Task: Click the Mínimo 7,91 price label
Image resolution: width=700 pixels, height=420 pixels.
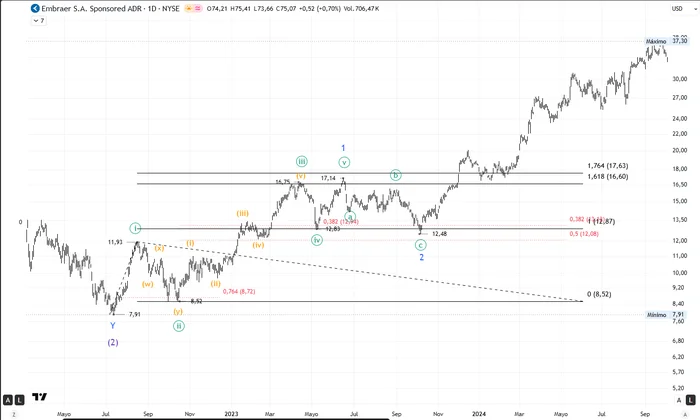Action: (665, 315)
